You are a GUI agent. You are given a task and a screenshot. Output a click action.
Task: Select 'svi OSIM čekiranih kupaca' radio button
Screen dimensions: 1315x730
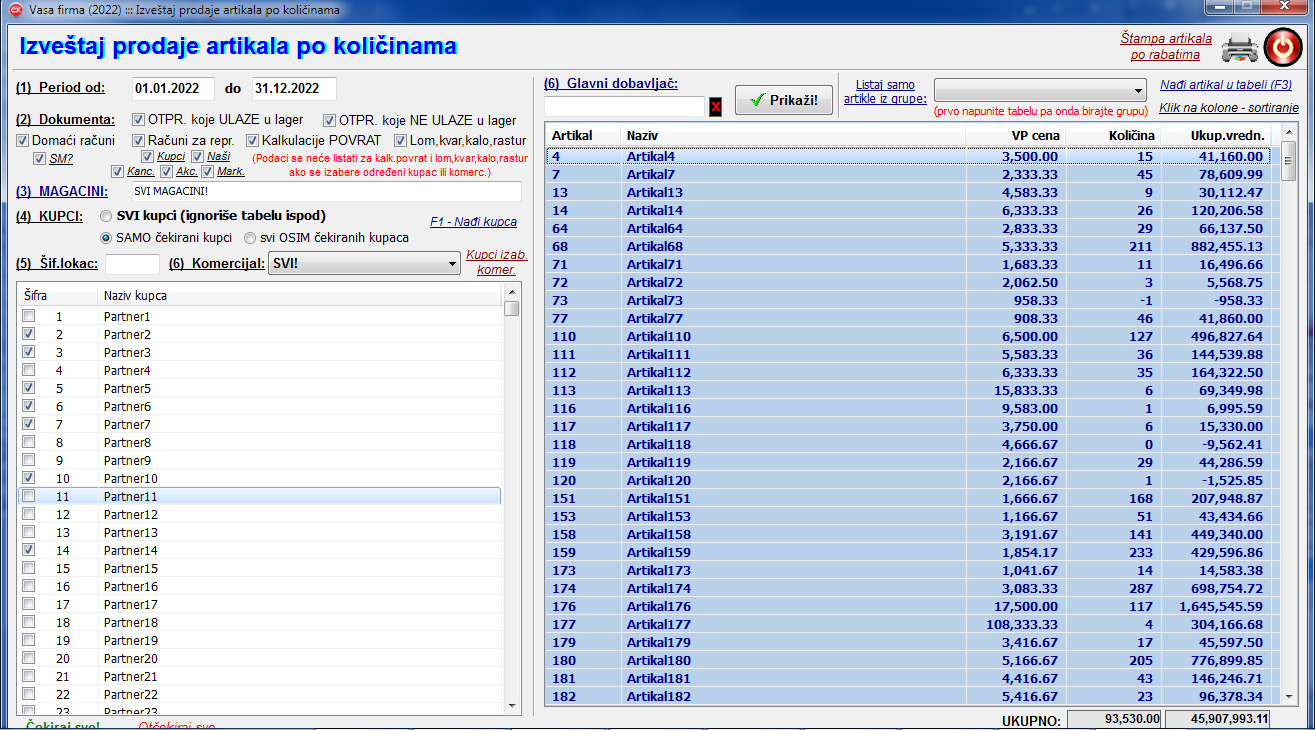pyautogui.click(x=251, y=238)
